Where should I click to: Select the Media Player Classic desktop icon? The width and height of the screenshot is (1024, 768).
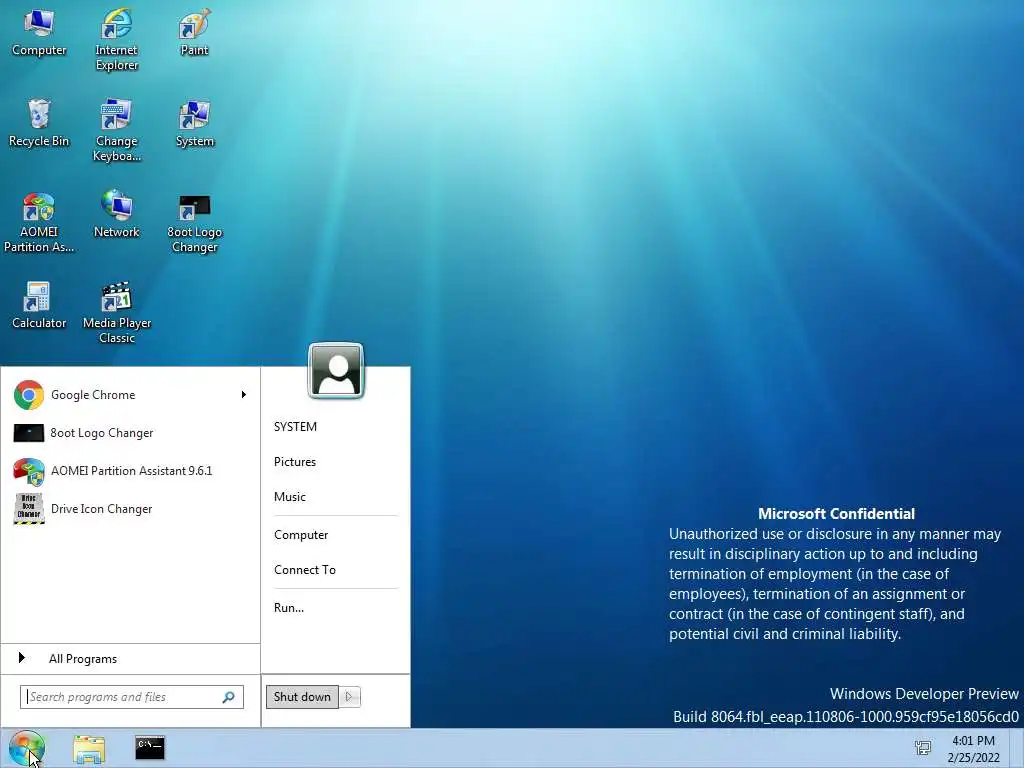pos(116,312)
